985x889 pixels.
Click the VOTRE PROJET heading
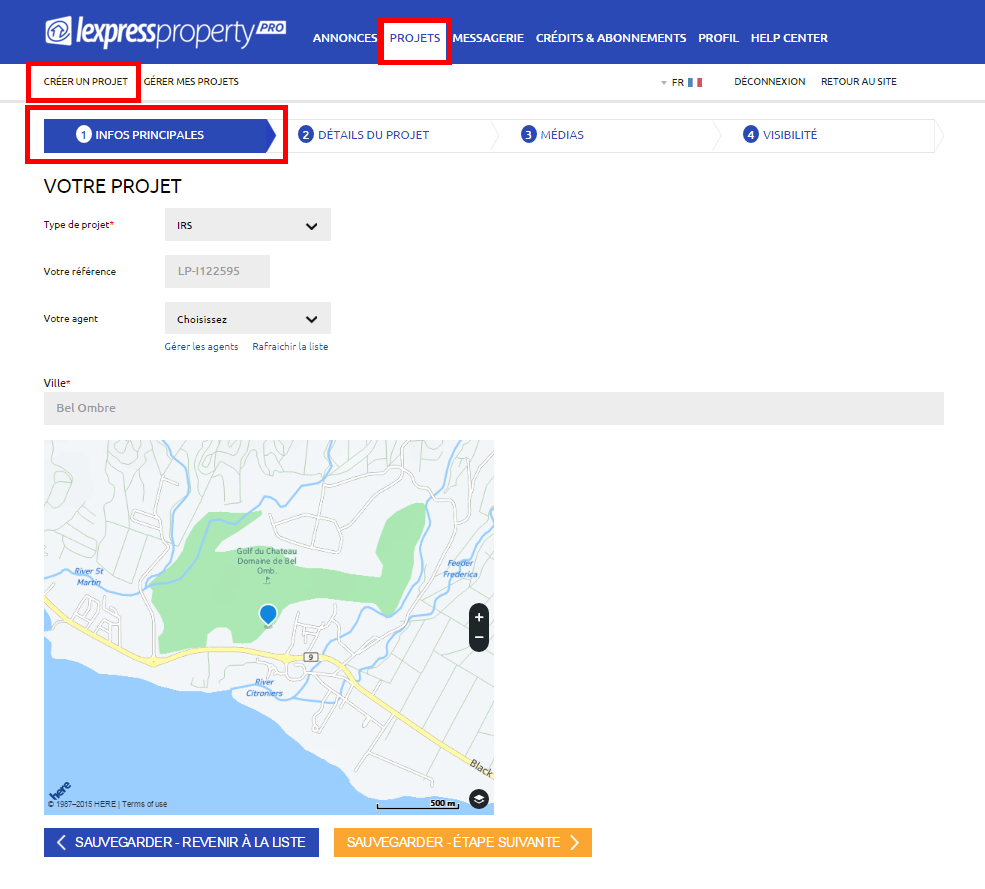[x=112, y=187]
